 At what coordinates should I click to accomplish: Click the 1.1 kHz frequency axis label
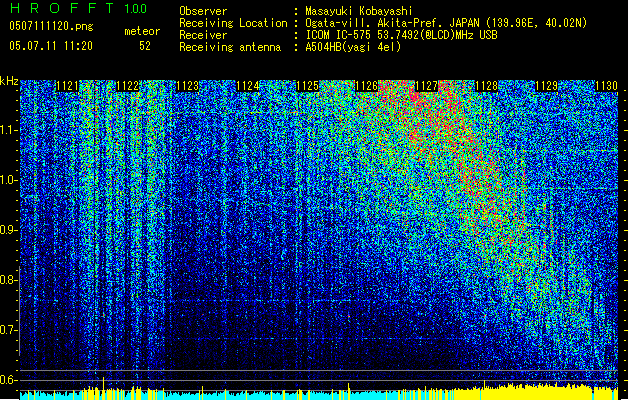7,130
